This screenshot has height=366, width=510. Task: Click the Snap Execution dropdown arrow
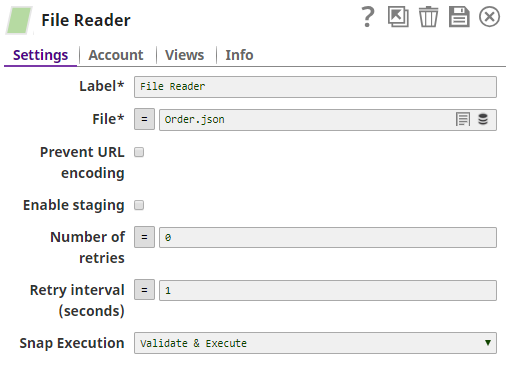tap(488, 343)
